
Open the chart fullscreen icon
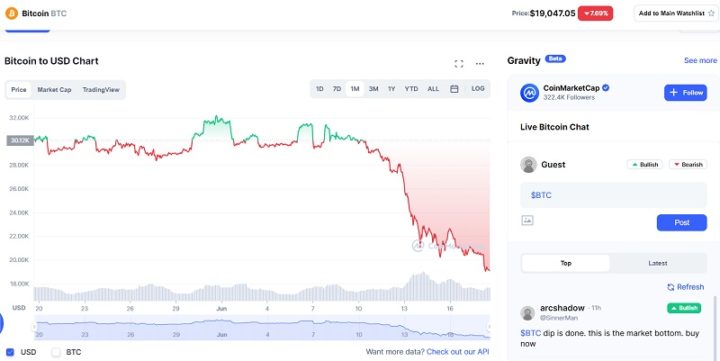point(459,64)
